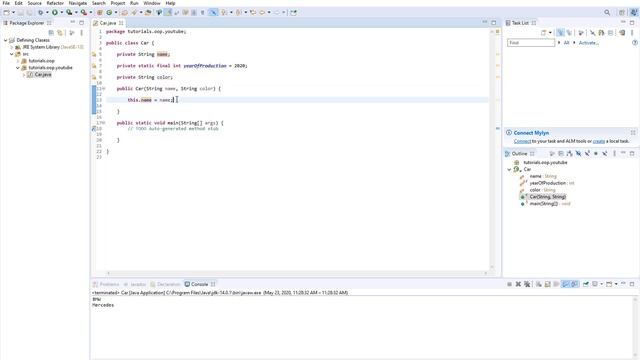
Task: Open the Refactor menu
Action: 55,3
